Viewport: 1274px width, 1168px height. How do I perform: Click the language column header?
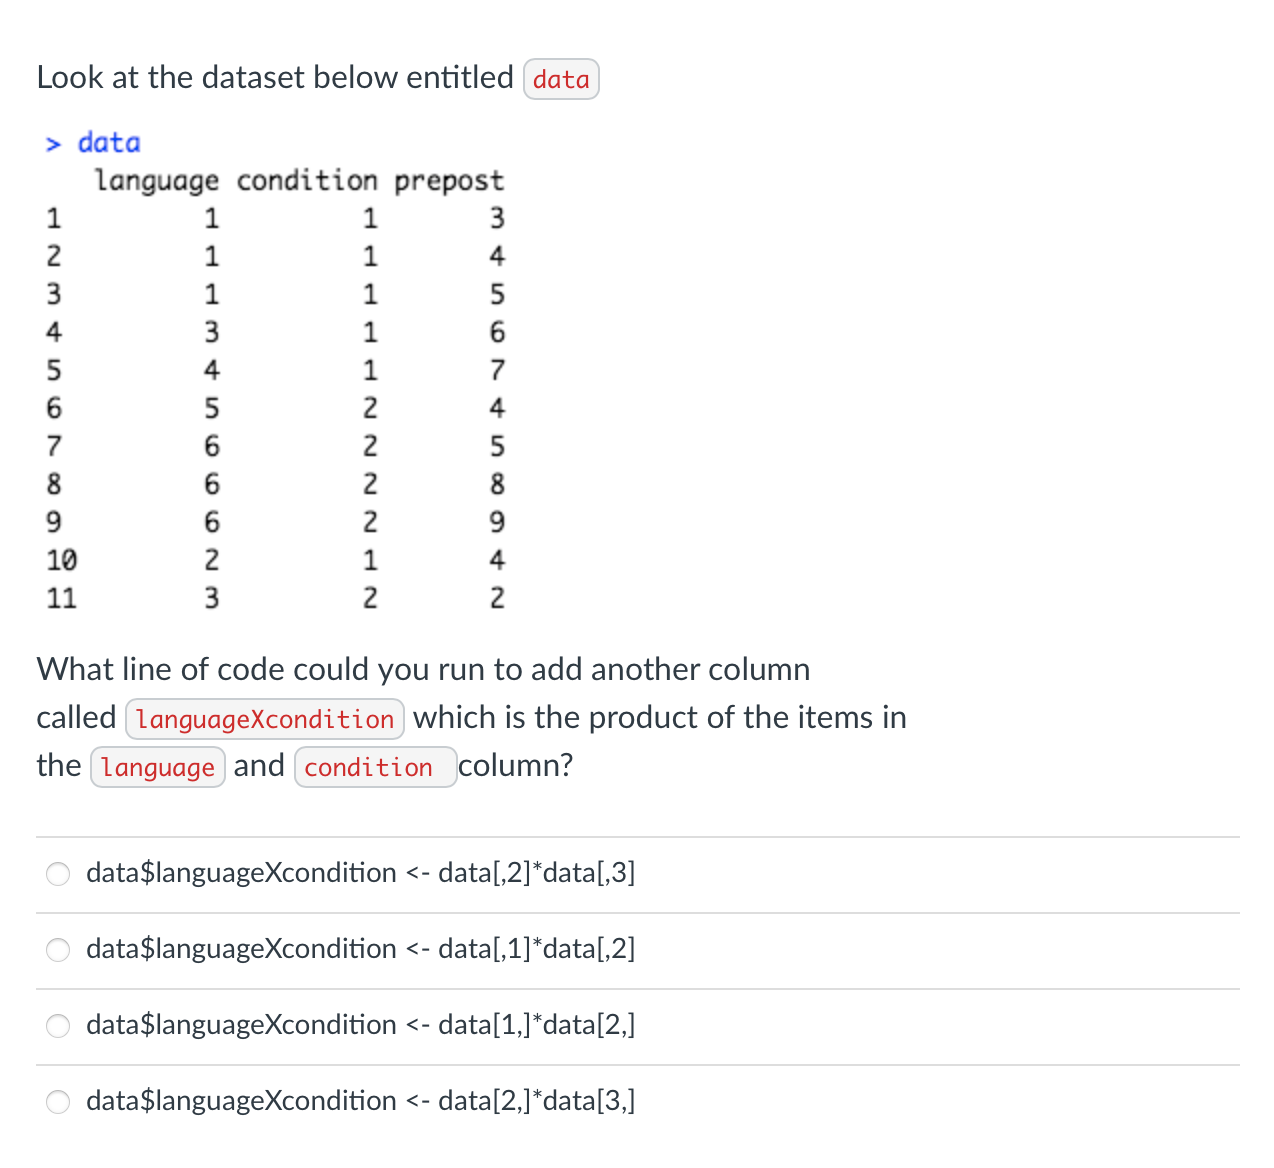pos(155,181)
